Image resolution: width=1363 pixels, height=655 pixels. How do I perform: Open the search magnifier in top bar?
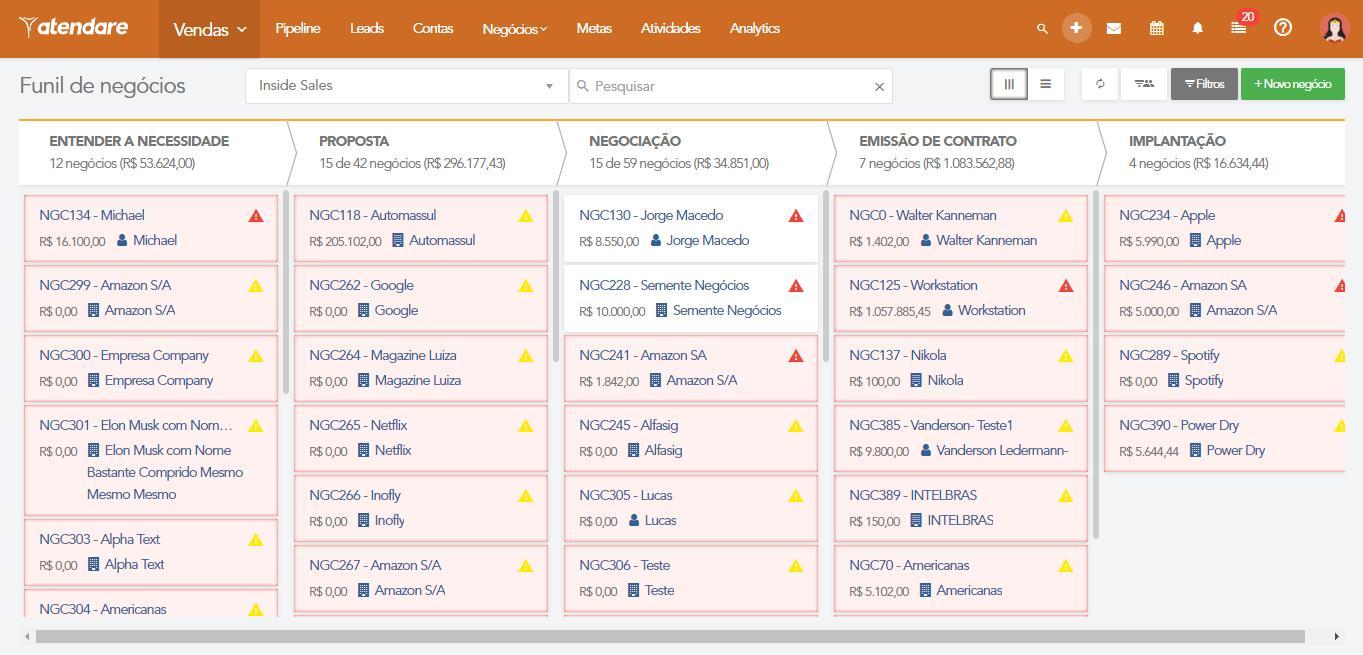pyautogui.click(x=1042, y=29)
